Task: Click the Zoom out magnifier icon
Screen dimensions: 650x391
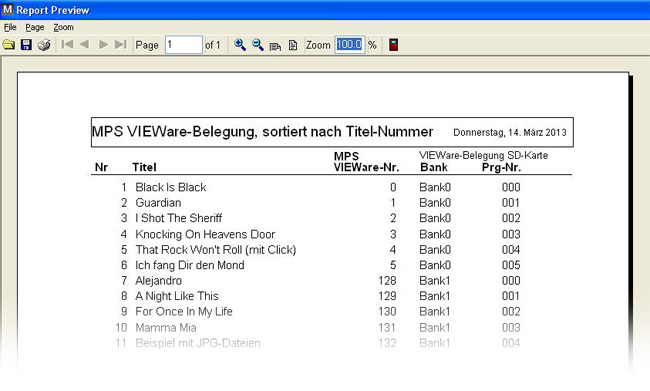Action: tap(258, 44)
